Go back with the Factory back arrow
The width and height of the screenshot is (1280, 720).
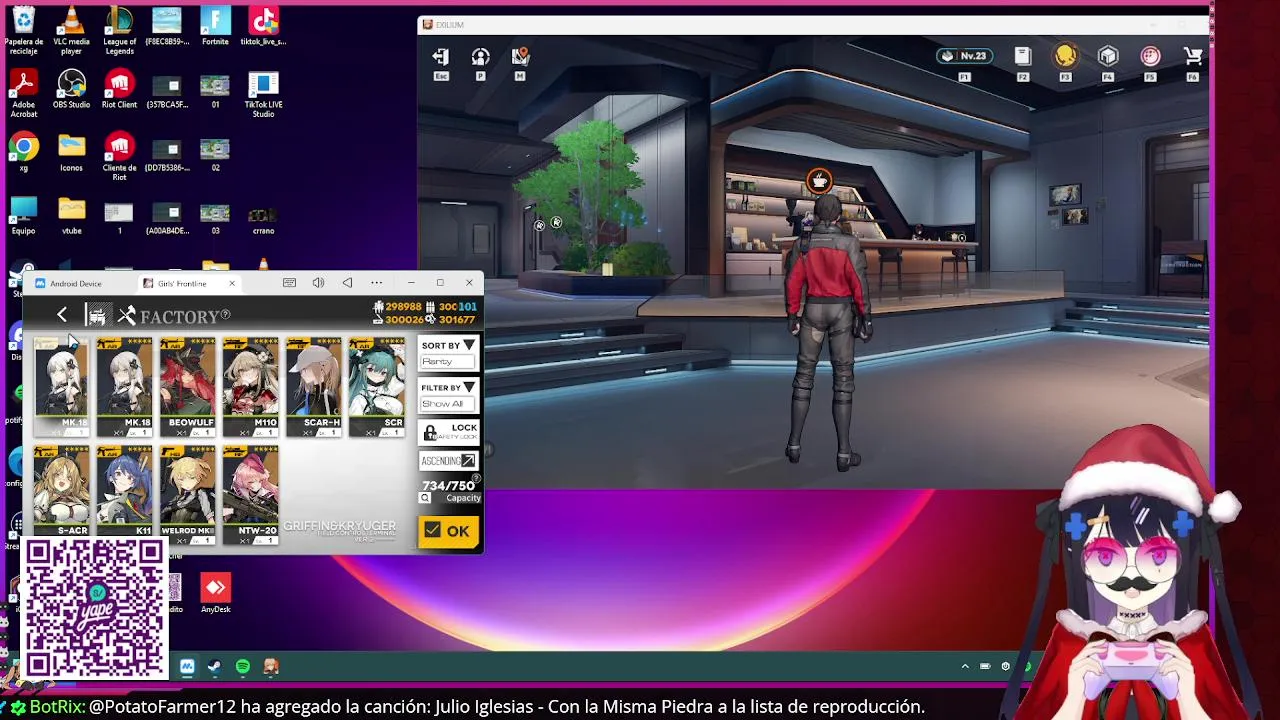click(x=62, y=316)
